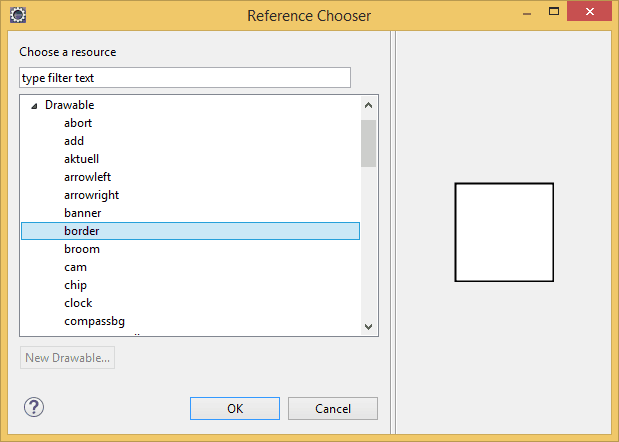Pick the banner drawable
Screen dimensions: 619x442
pyautogui.click(x=82, y=213)
